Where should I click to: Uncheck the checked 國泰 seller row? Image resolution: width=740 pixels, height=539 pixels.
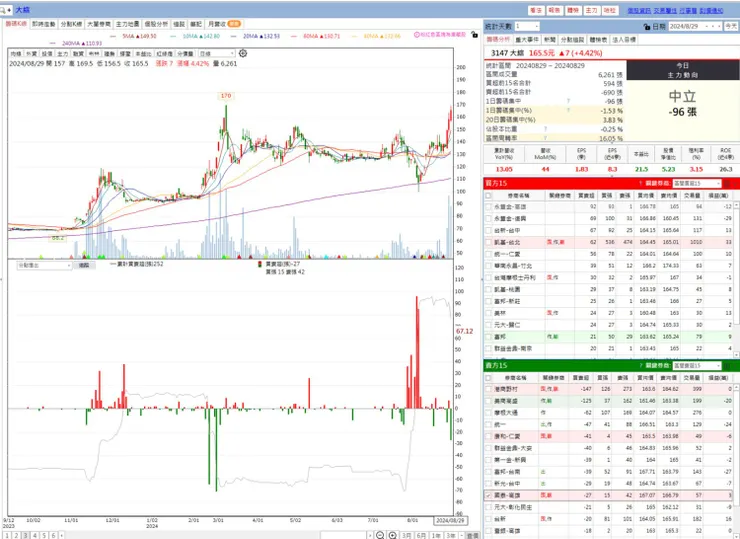488,495
